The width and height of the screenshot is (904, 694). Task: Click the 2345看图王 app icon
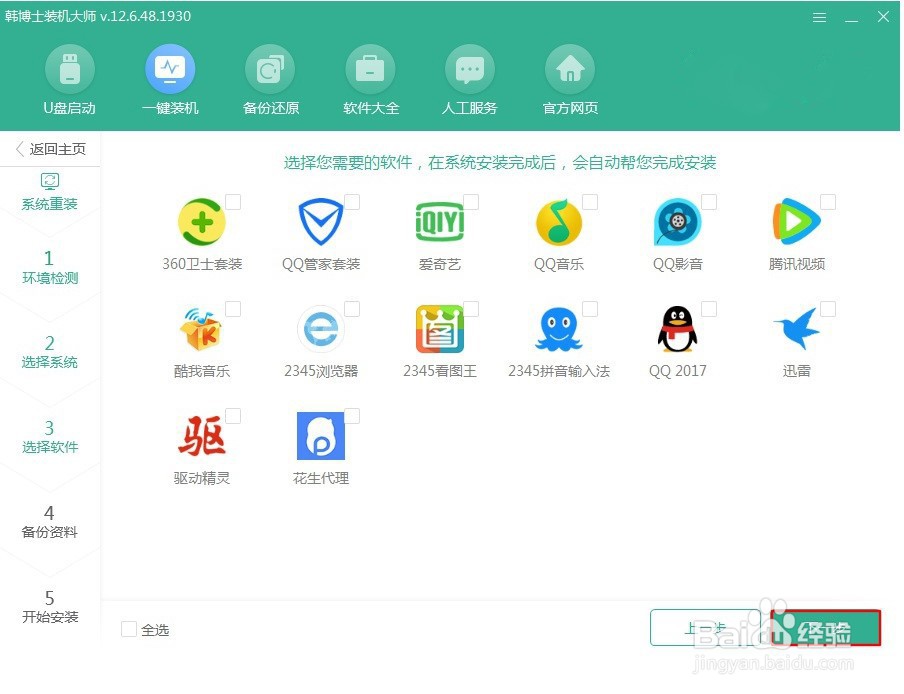click(x=440, y=329)
